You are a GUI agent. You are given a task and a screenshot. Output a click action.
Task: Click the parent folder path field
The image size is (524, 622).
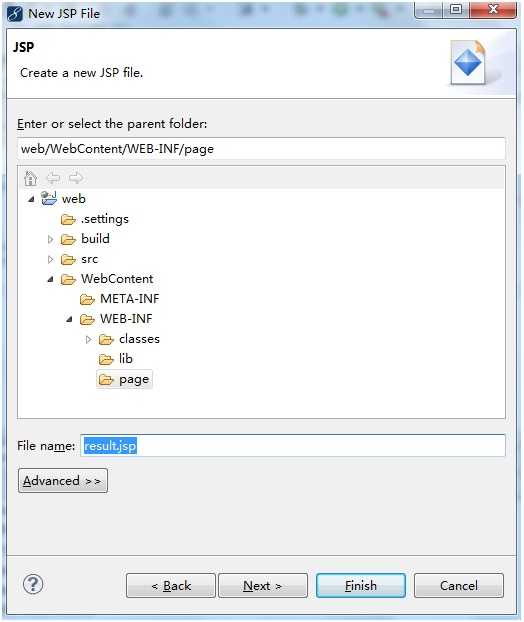[x=261, y=149]
